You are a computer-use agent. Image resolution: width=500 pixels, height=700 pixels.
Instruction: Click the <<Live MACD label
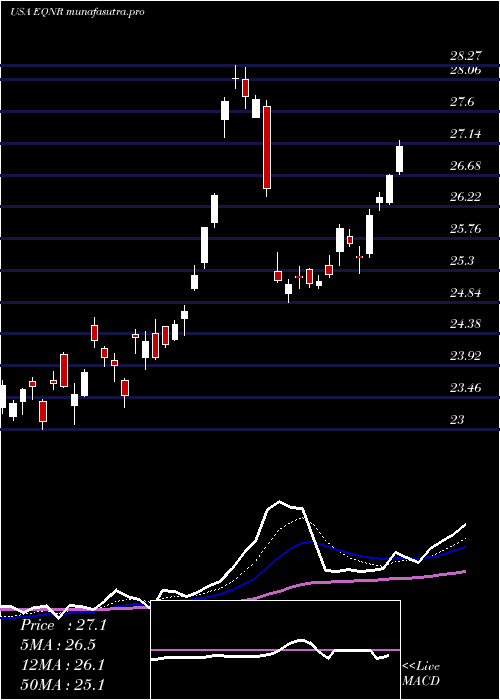click(x=421, y=674)
